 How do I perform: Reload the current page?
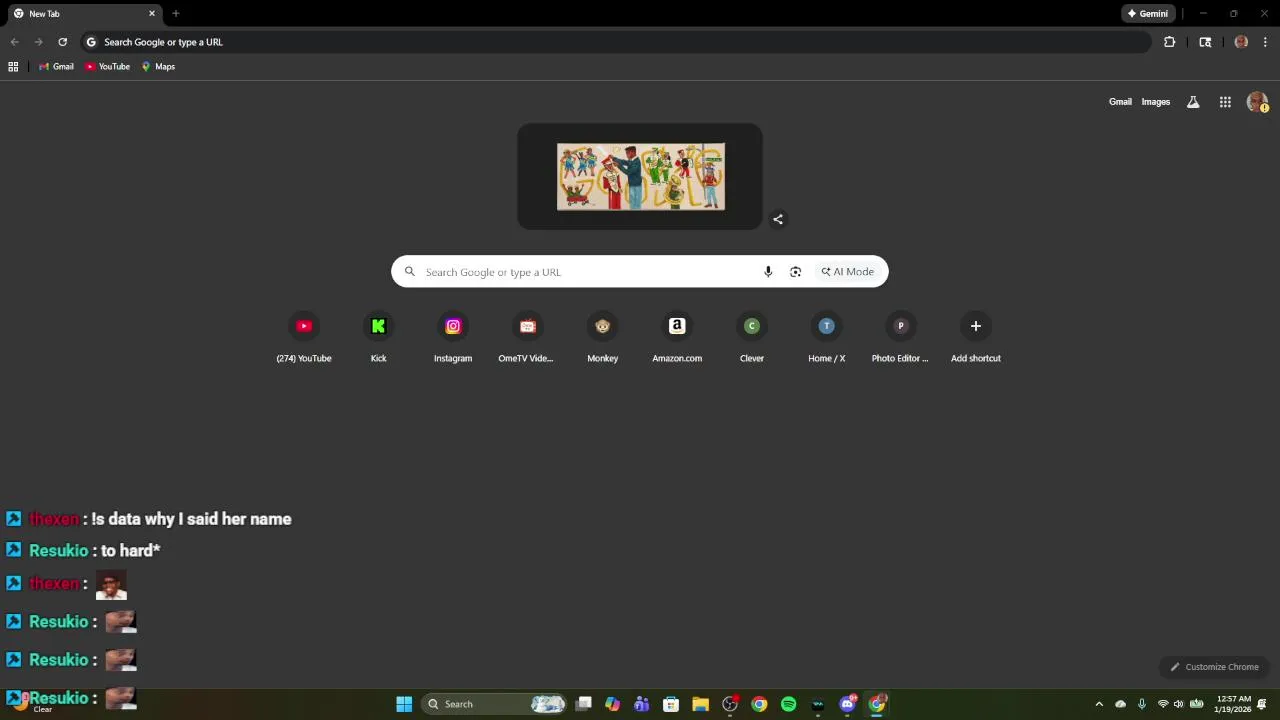[62, 42]
